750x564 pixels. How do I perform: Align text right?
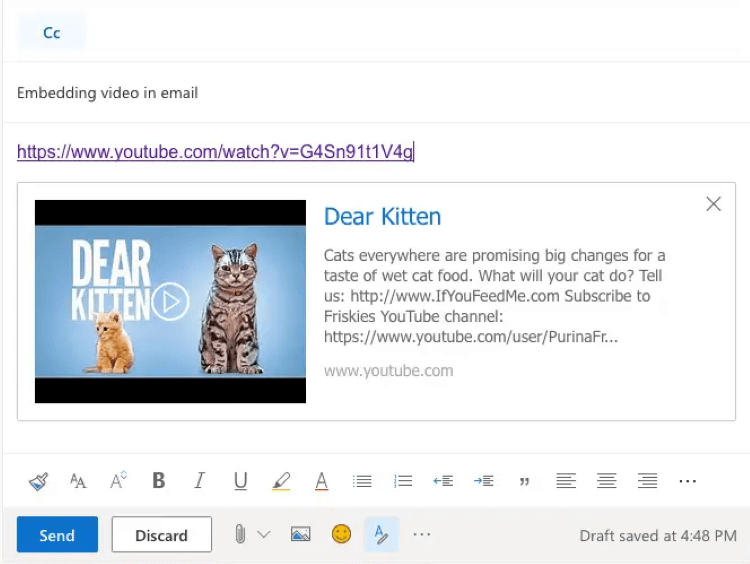point(647,481)
